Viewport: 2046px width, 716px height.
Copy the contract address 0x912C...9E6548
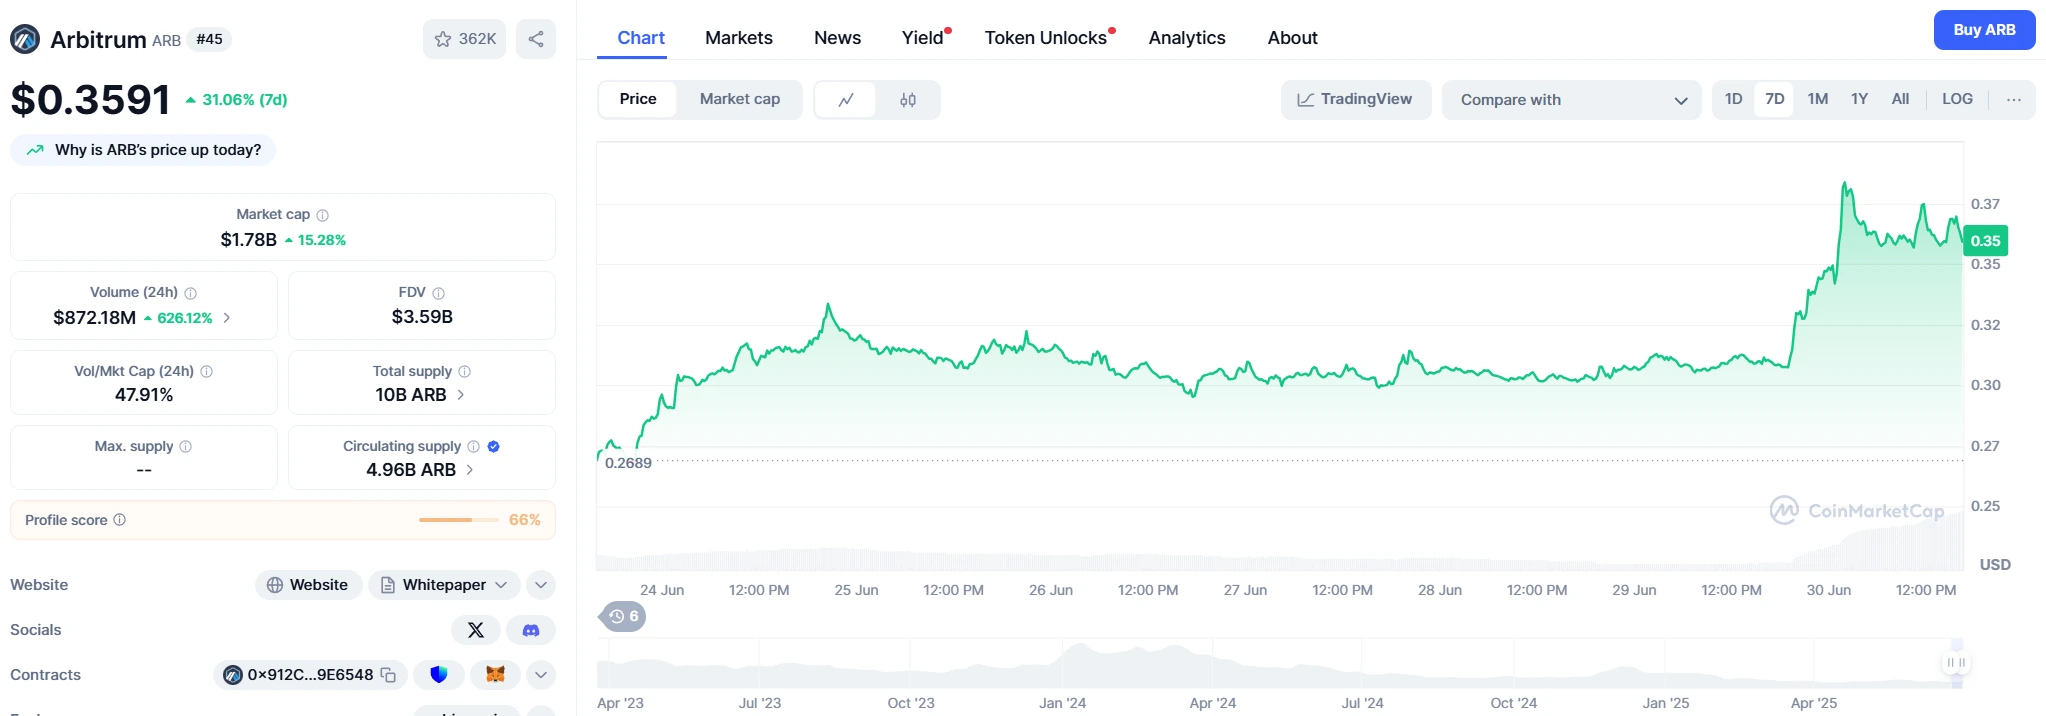click(388, 675)
